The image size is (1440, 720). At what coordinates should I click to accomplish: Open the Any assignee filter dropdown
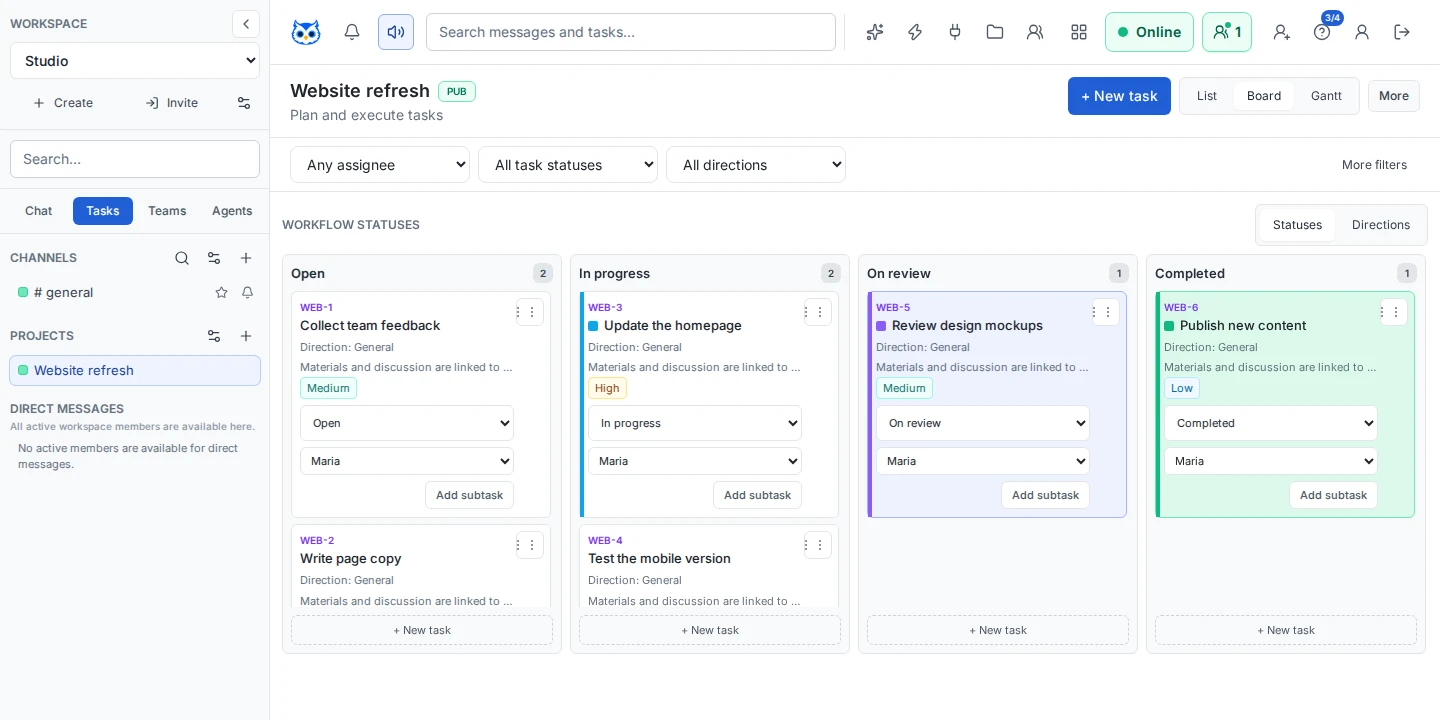point(380,165)
